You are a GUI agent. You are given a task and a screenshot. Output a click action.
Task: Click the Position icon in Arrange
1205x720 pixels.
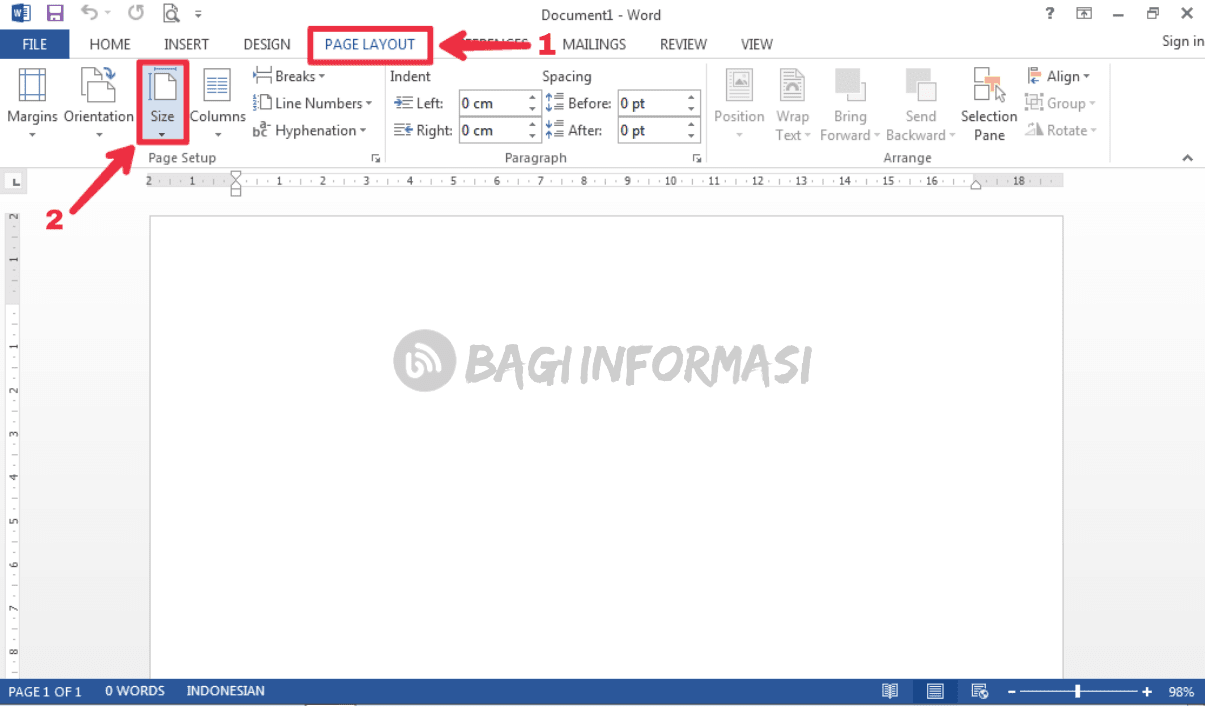coord(739,84)
